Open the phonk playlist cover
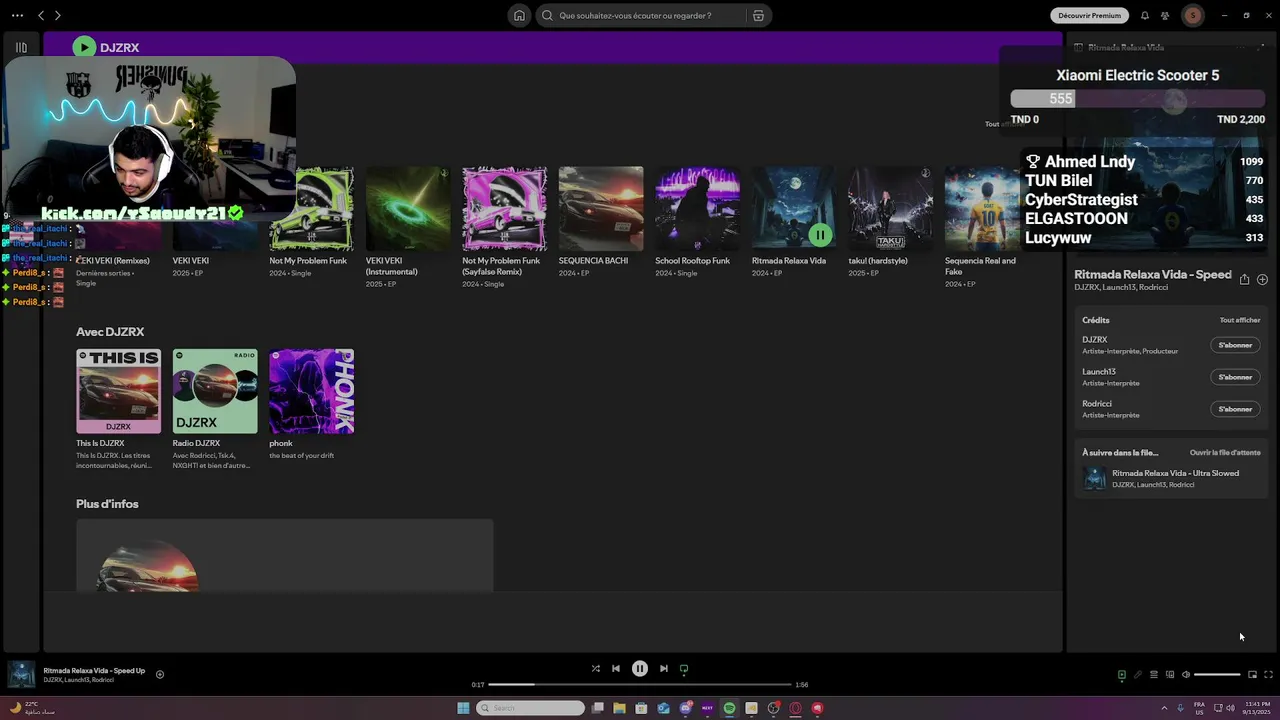 (311, 391)
